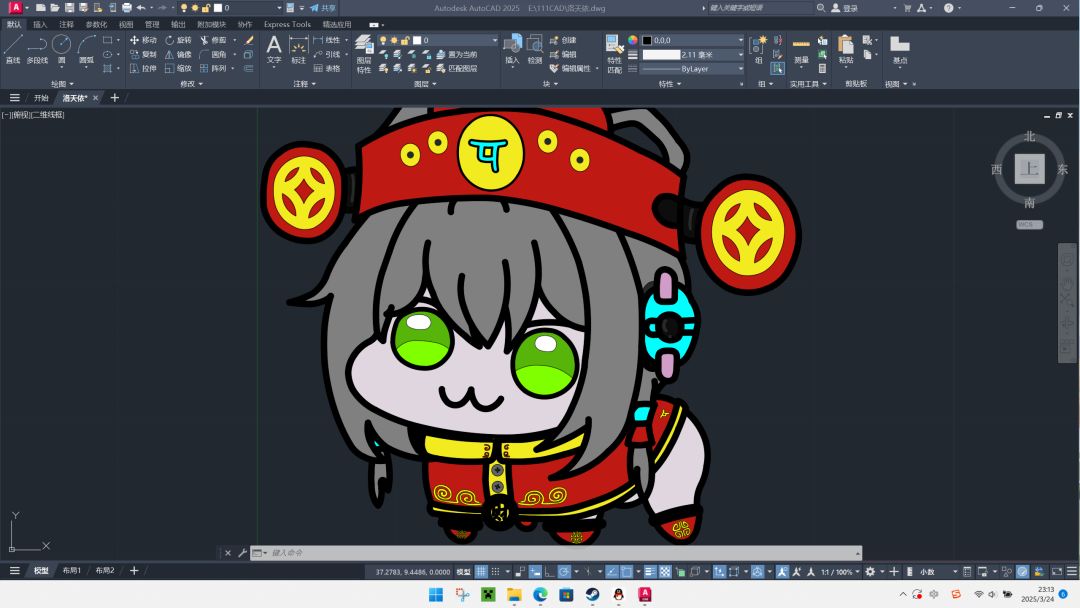Toggle the layer 0 on/off lightbulb in ribbon
This screenshot has height=608, width=1080.
(x=383, y=40)
